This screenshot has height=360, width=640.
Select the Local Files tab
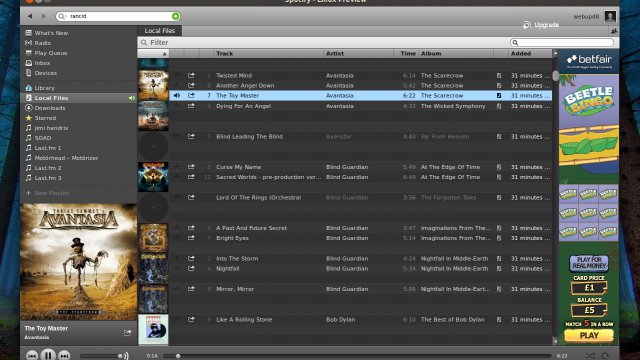coord(160,31)
